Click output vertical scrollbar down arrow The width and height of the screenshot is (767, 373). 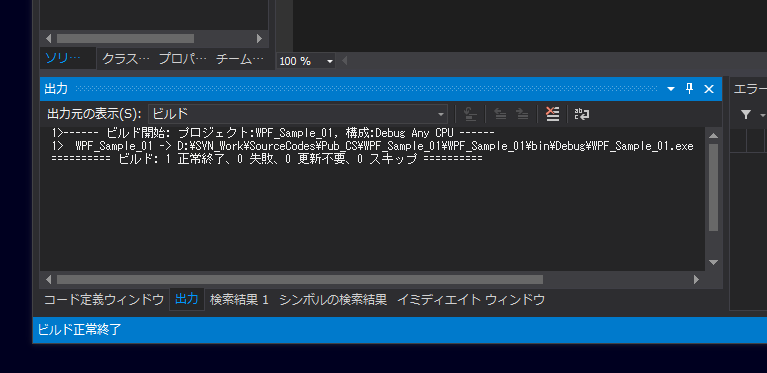point(713,263)
